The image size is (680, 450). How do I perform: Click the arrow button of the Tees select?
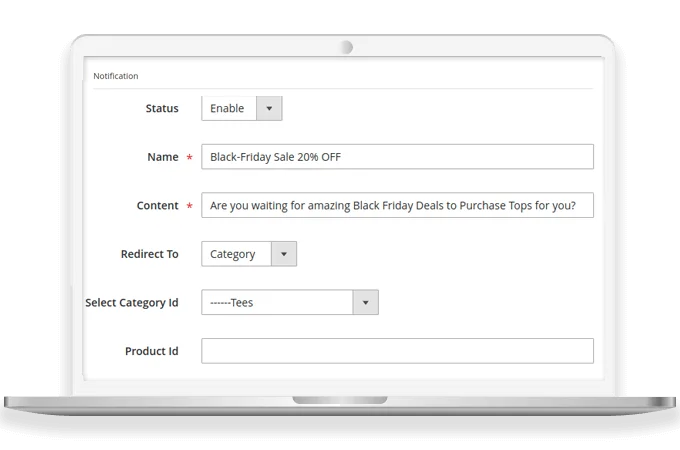pos(366,303)
